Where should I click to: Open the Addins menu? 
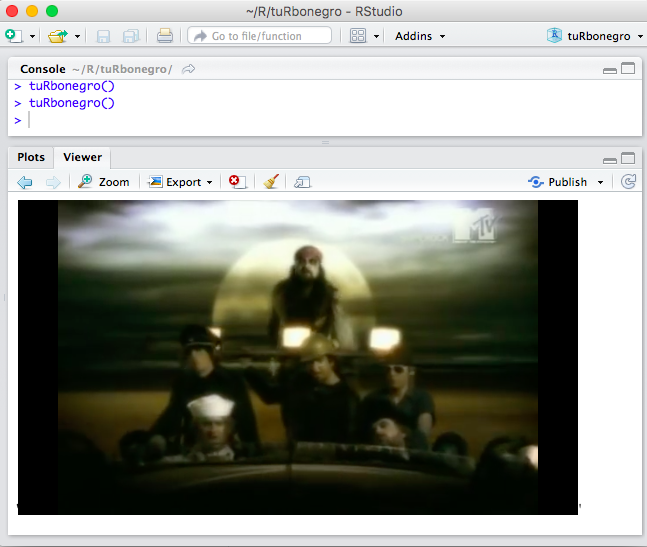tap(420, 36)
